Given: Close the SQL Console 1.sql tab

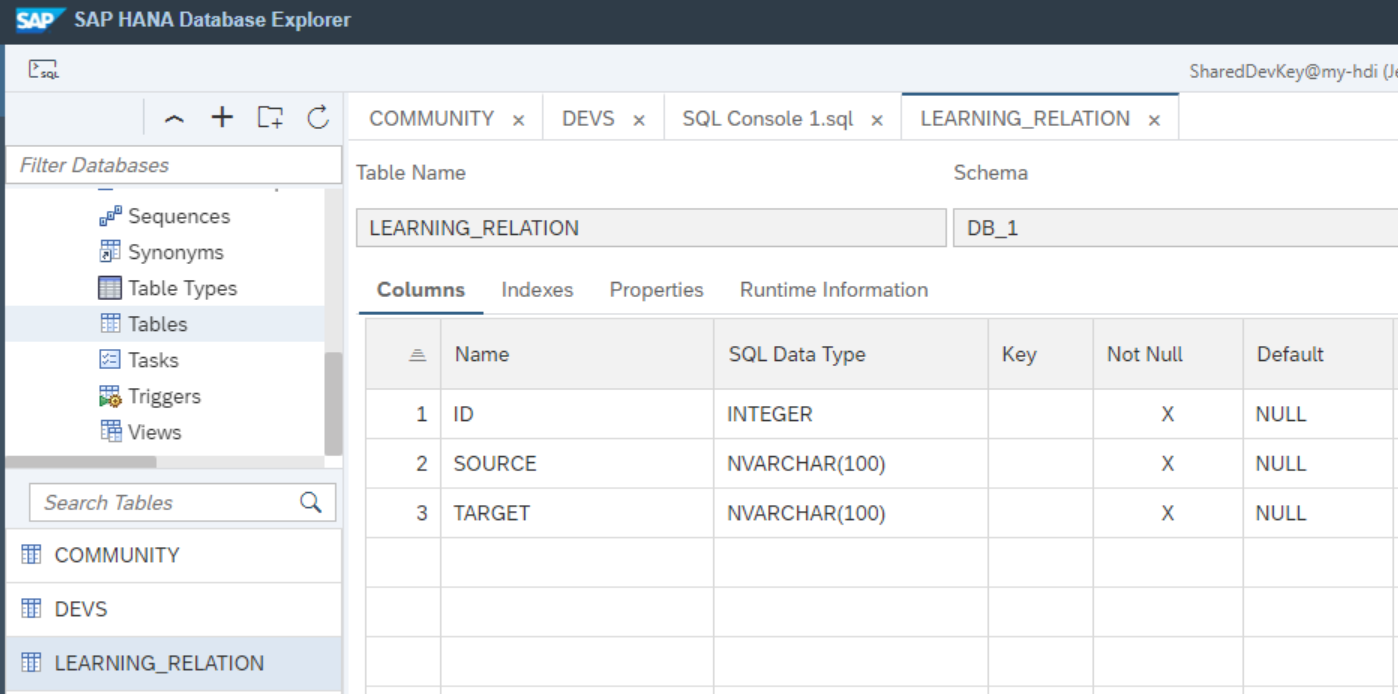Looking at the screenshot, I should [x=877, y=120].
